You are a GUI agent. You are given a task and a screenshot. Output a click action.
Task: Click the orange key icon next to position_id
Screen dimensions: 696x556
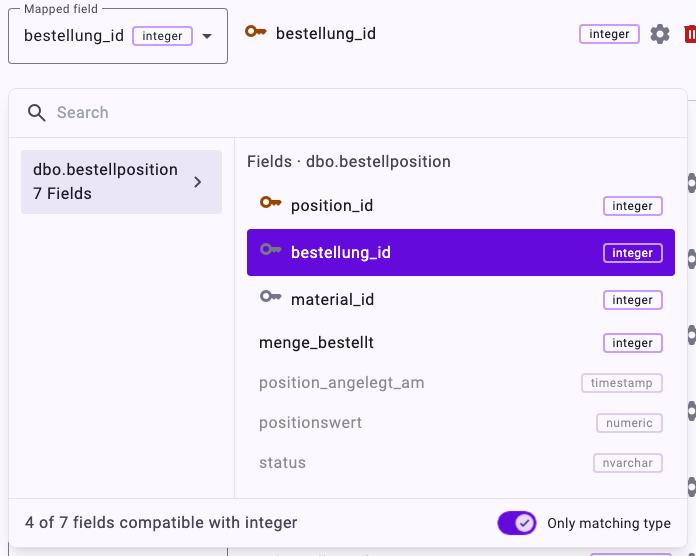pyautogui.click(x=271, y=203)
